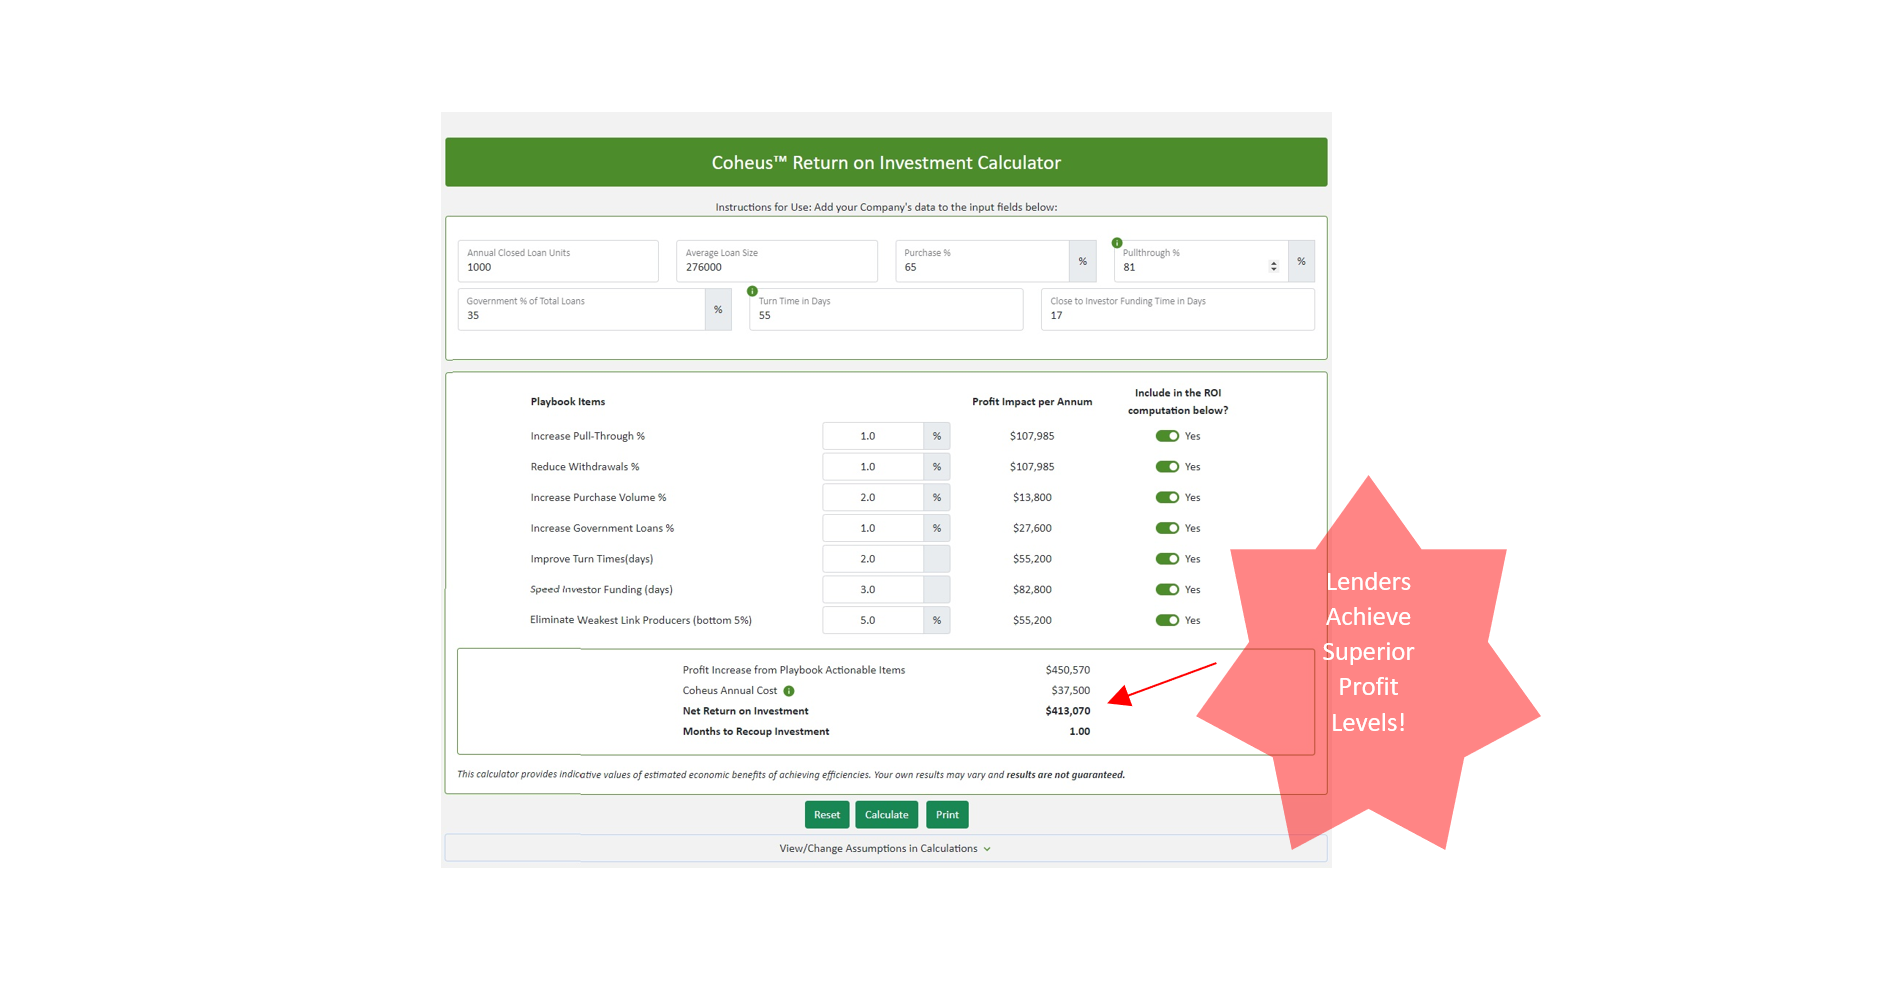The height and width of the screenshot is (986, 1896).
Task: Click Annual Closed Loan Units input field
Action: [x=558, y=261]
